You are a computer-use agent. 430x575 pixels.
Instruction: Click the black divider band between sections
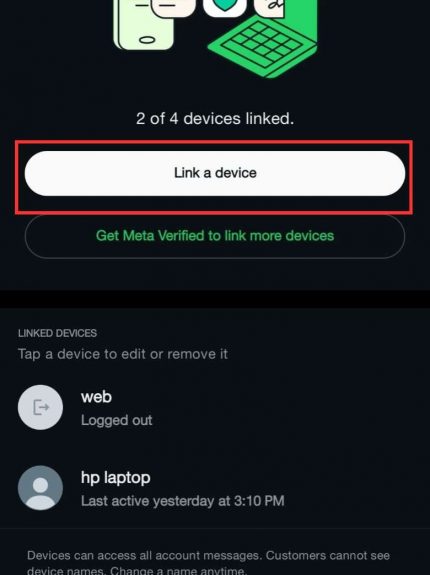(215, 299)
